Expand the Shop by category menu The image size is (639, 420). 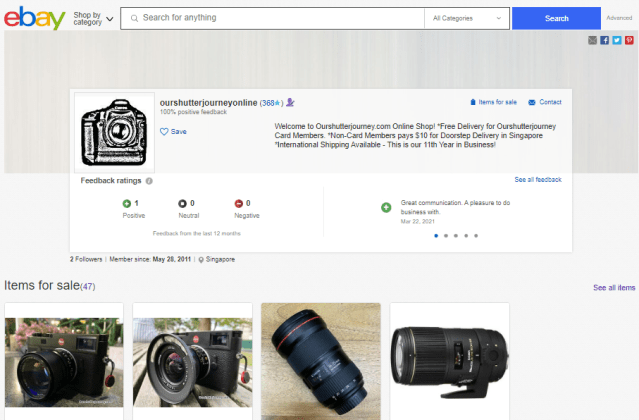pyautogui.click(x=93, y=18)
